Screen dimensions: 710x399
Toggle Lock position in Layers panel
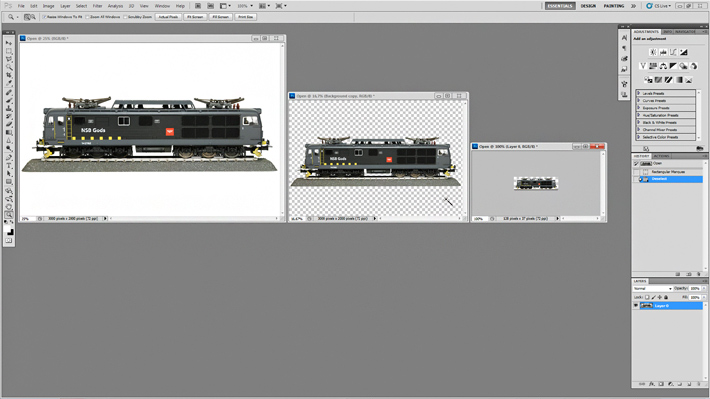click(660, 297)
